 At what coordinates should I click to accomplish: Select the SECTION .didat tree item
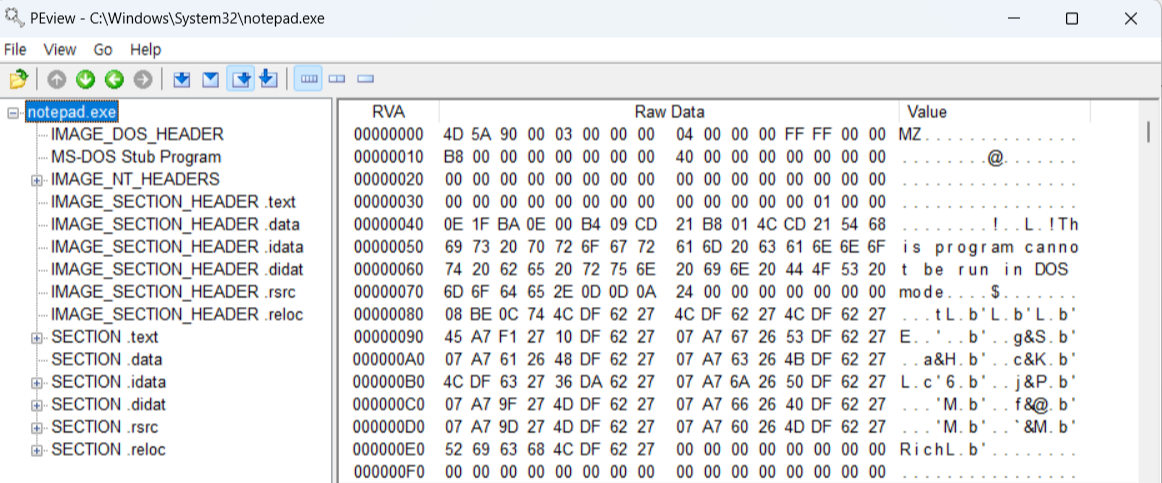(x=108, y=404)
